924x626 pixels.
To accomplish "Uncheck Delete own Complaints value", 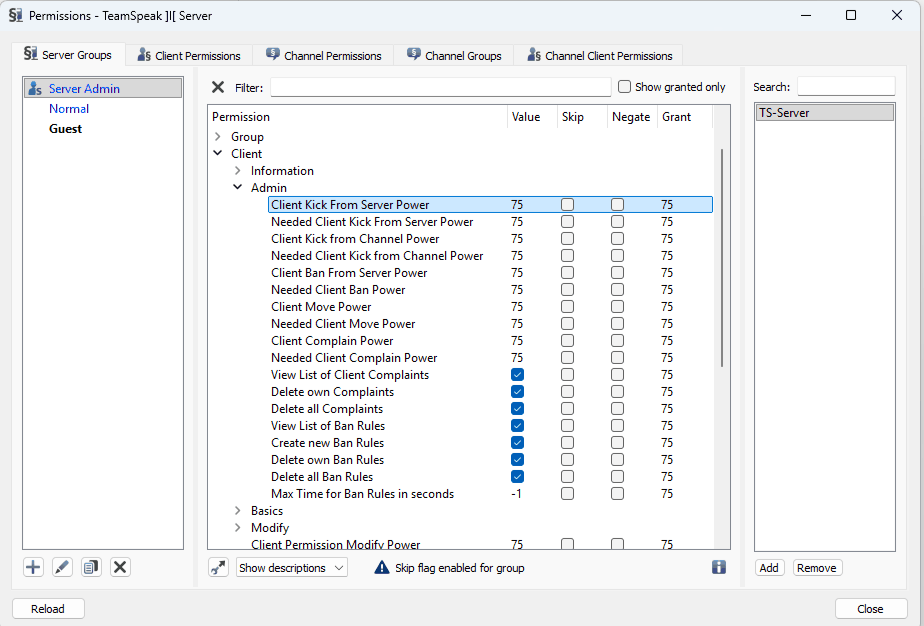I will point(517,392).
